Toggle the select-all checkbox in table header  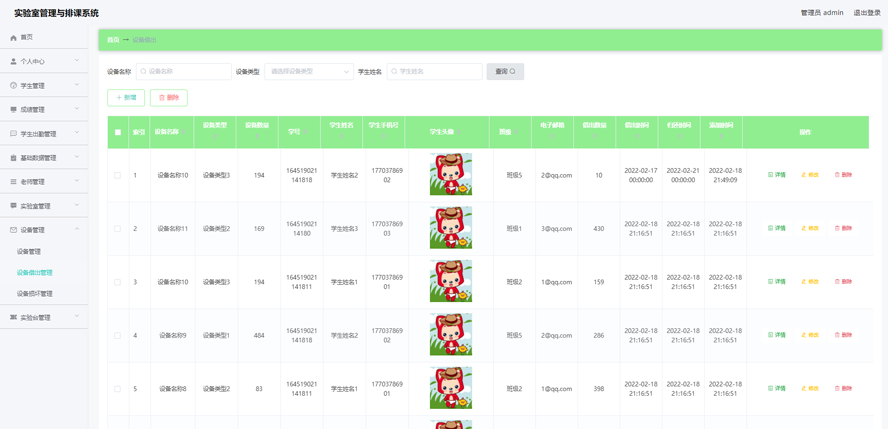click(117, 132)
